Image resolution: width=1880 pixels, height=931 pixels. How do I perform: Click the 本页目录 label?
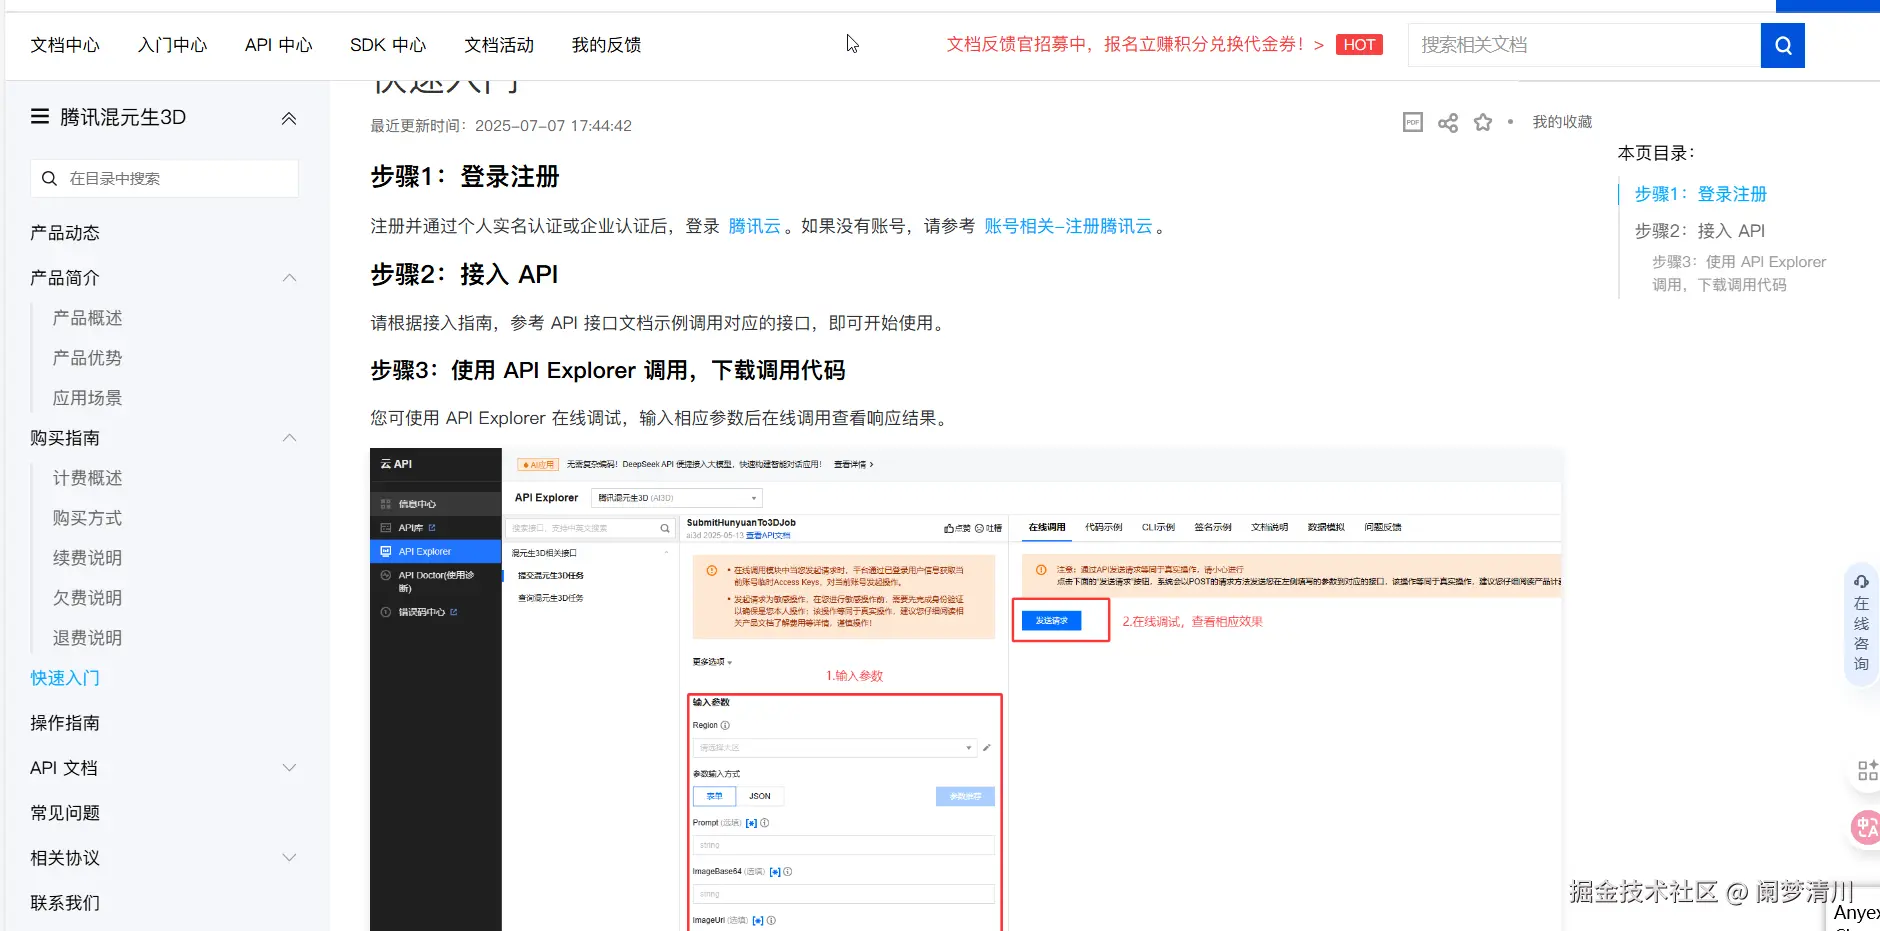pyautogui.click(x=1656, y=153)
